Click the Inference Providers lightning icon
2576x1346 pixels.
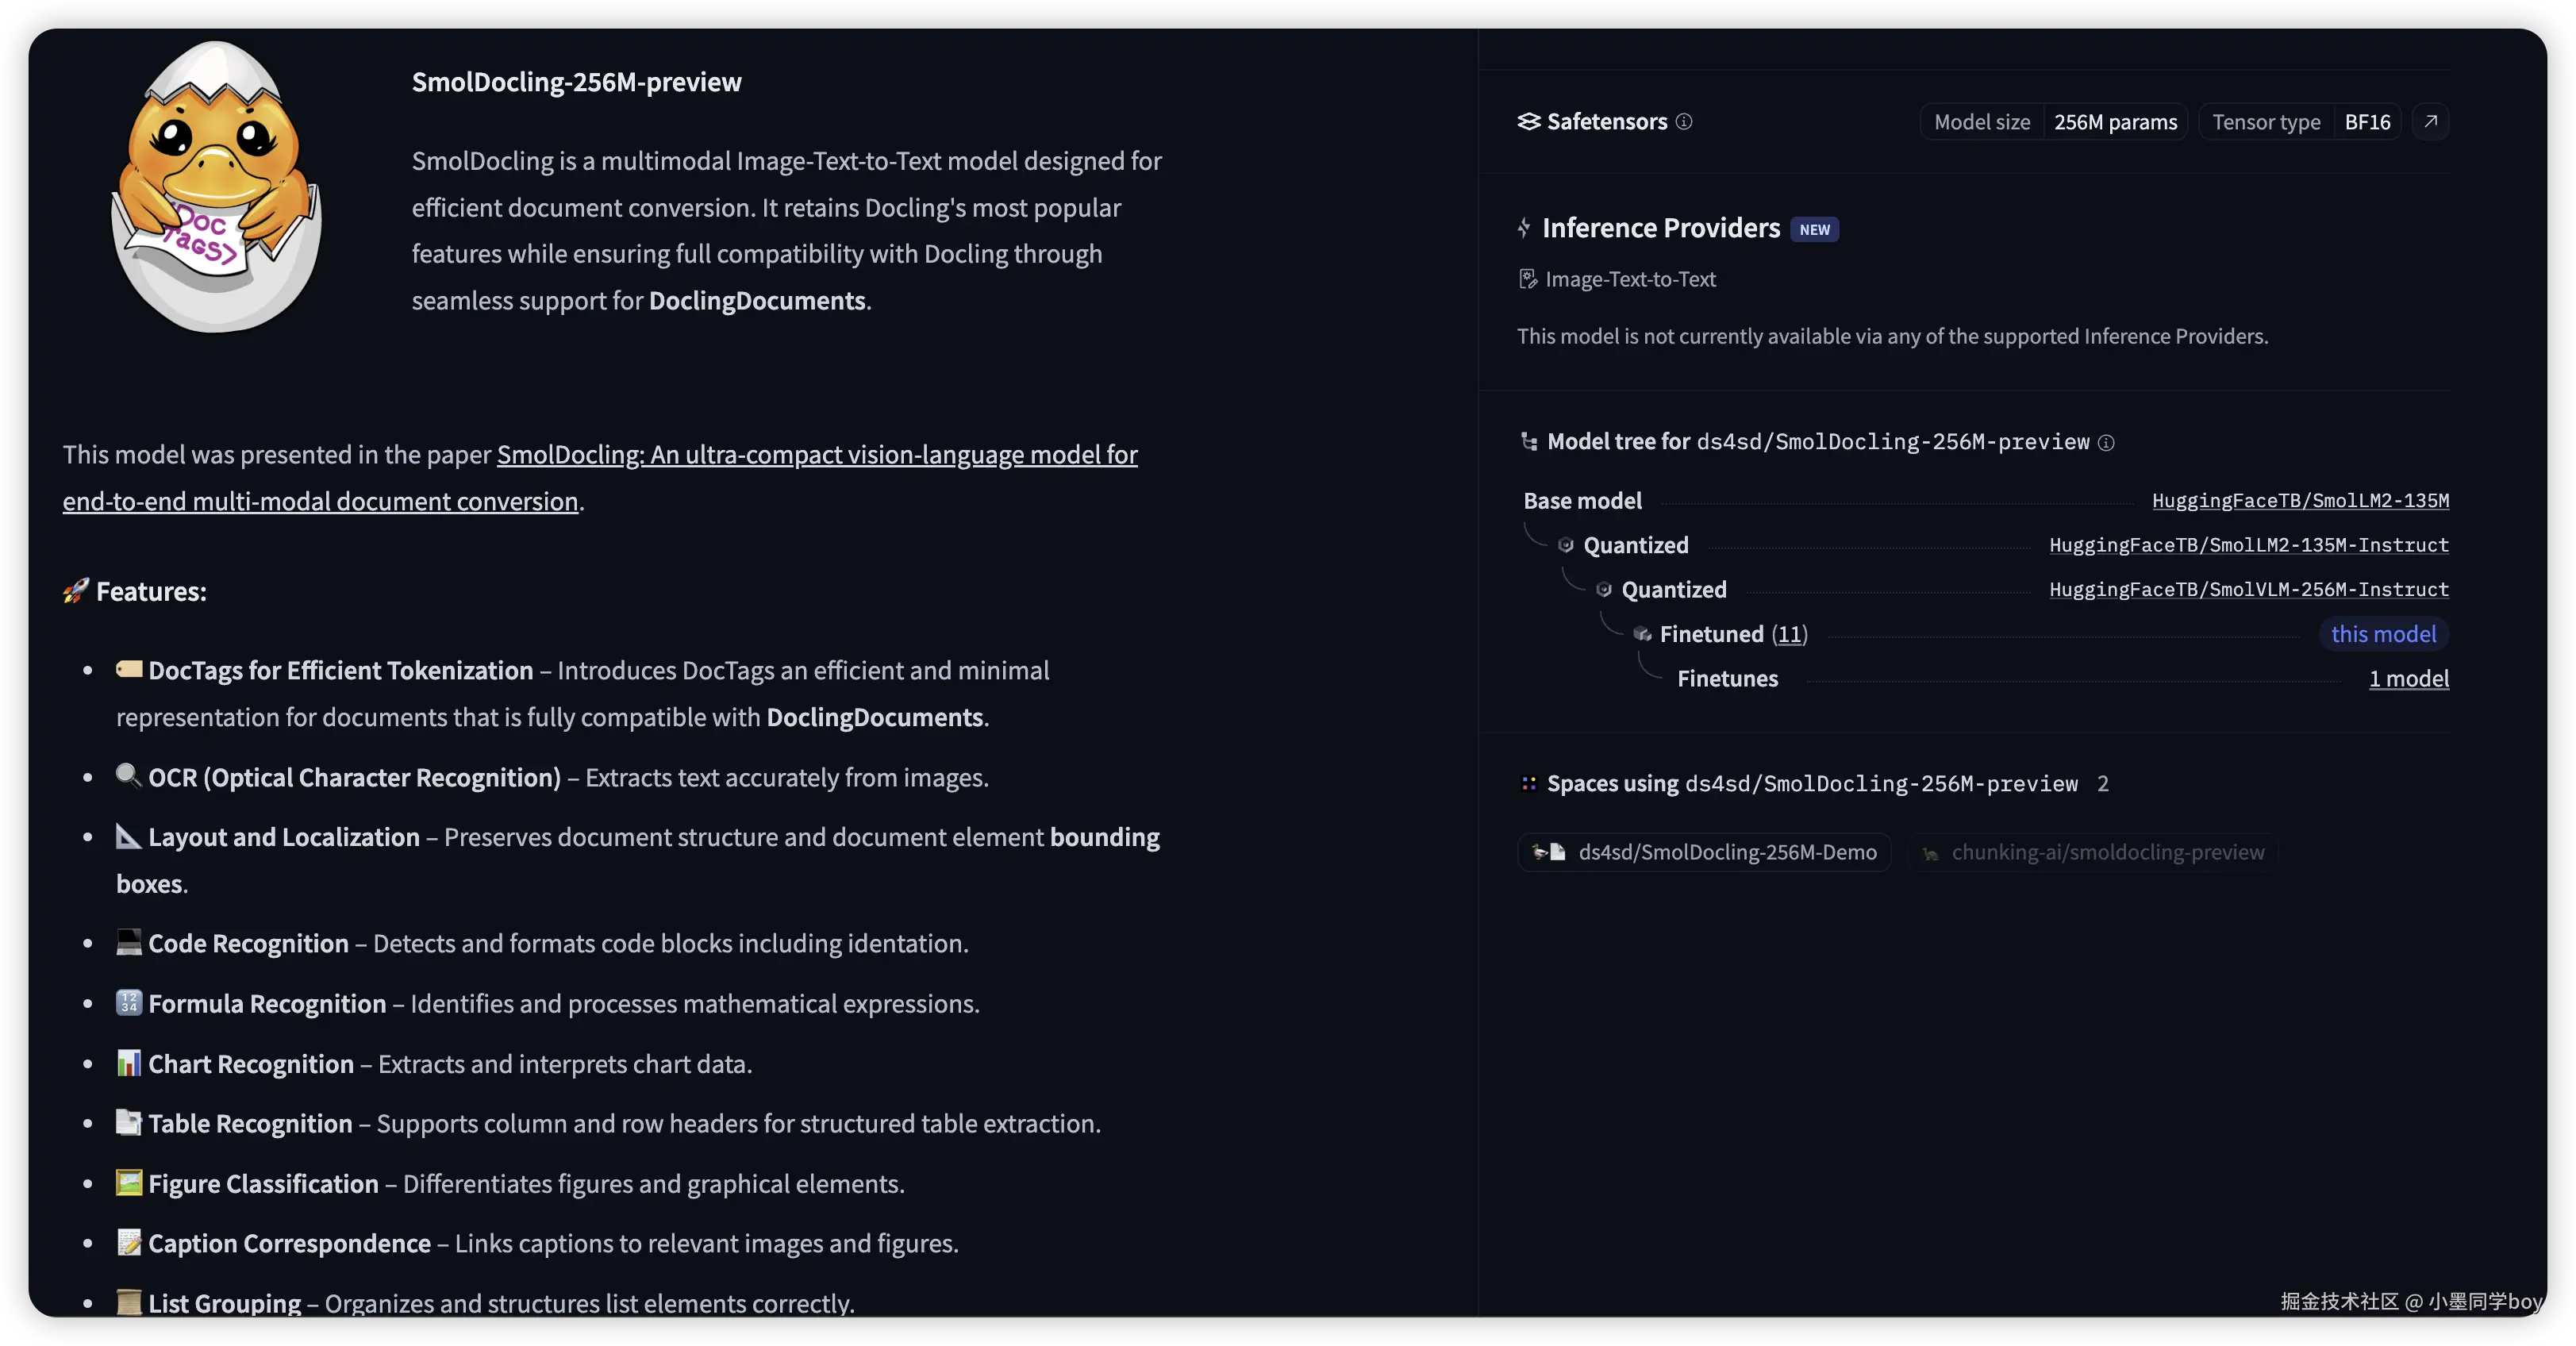1524,228
